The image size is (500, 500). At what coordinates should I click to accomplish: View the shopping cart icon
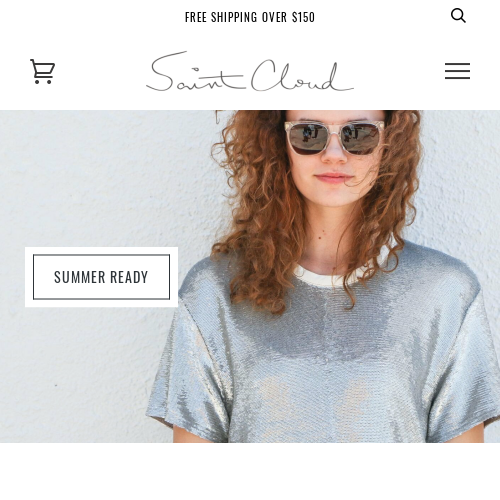[42, 71]
